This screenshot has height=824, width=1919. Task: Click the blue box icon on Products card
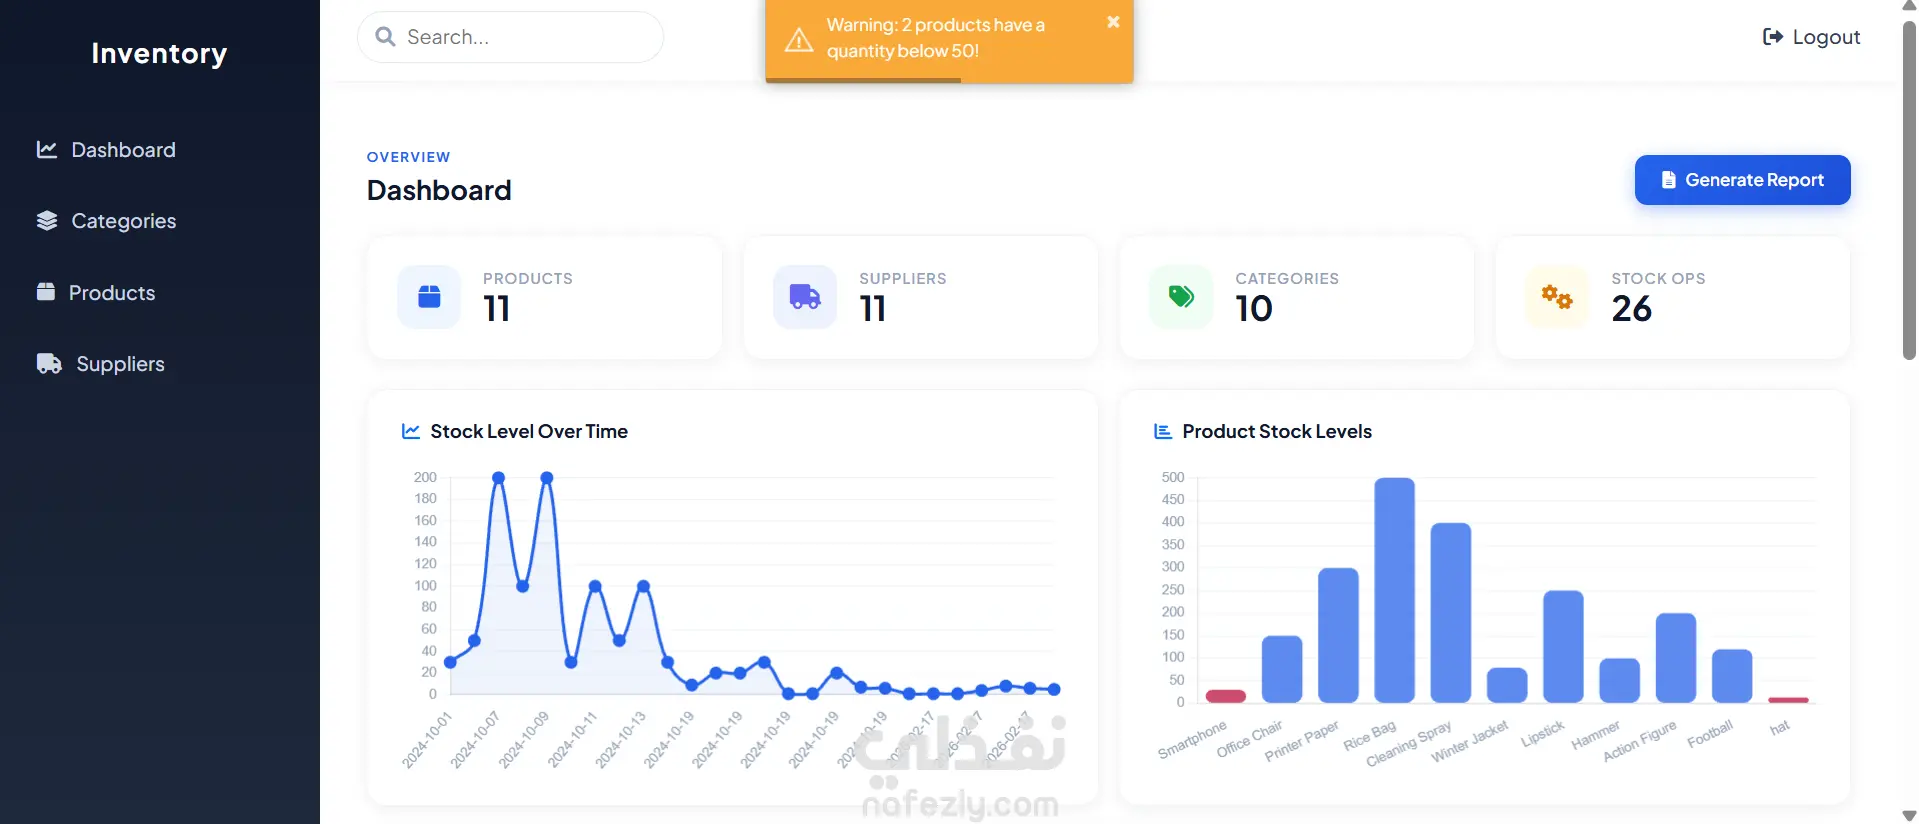point(429,297)
